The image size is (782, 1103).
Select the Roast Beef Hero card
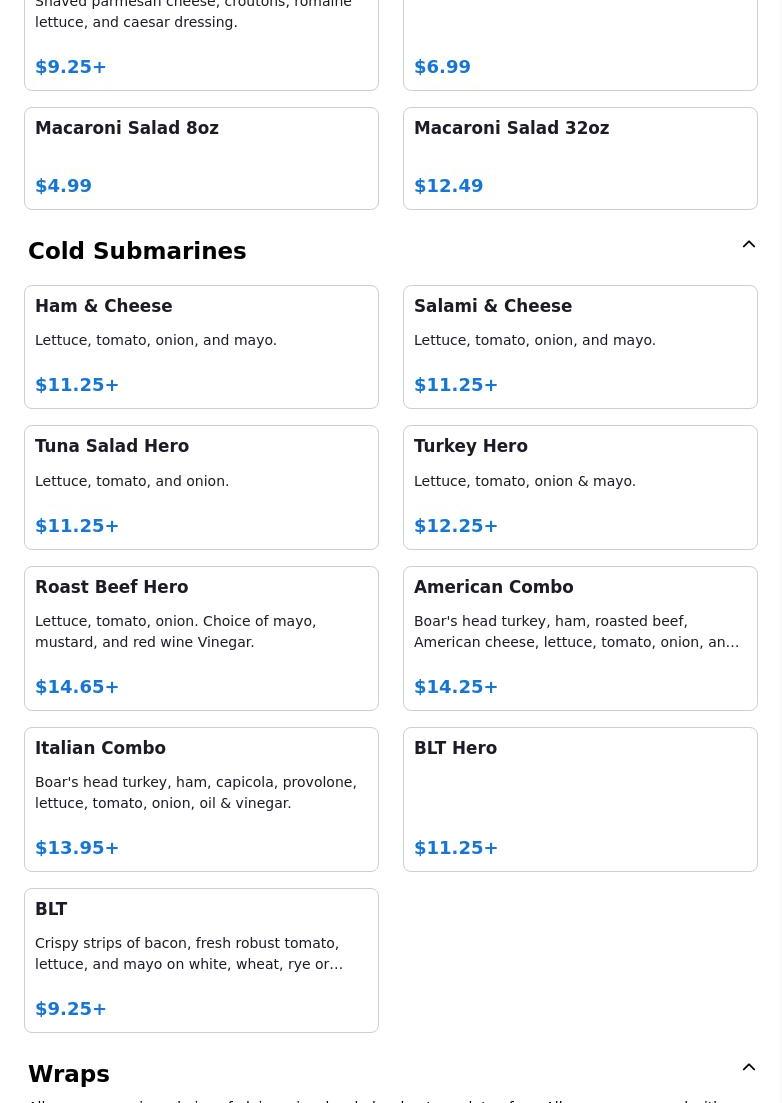coord(201,638)
